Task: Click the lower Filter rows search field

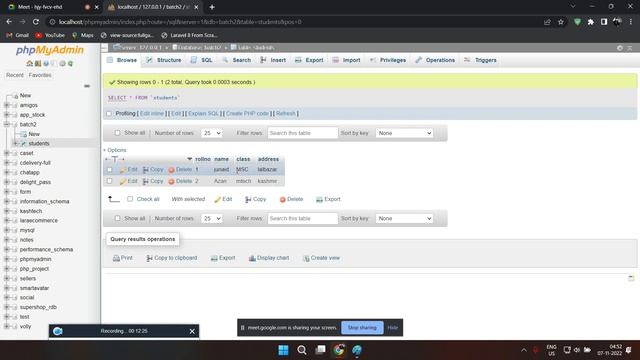Action: (x=303, y=218)
